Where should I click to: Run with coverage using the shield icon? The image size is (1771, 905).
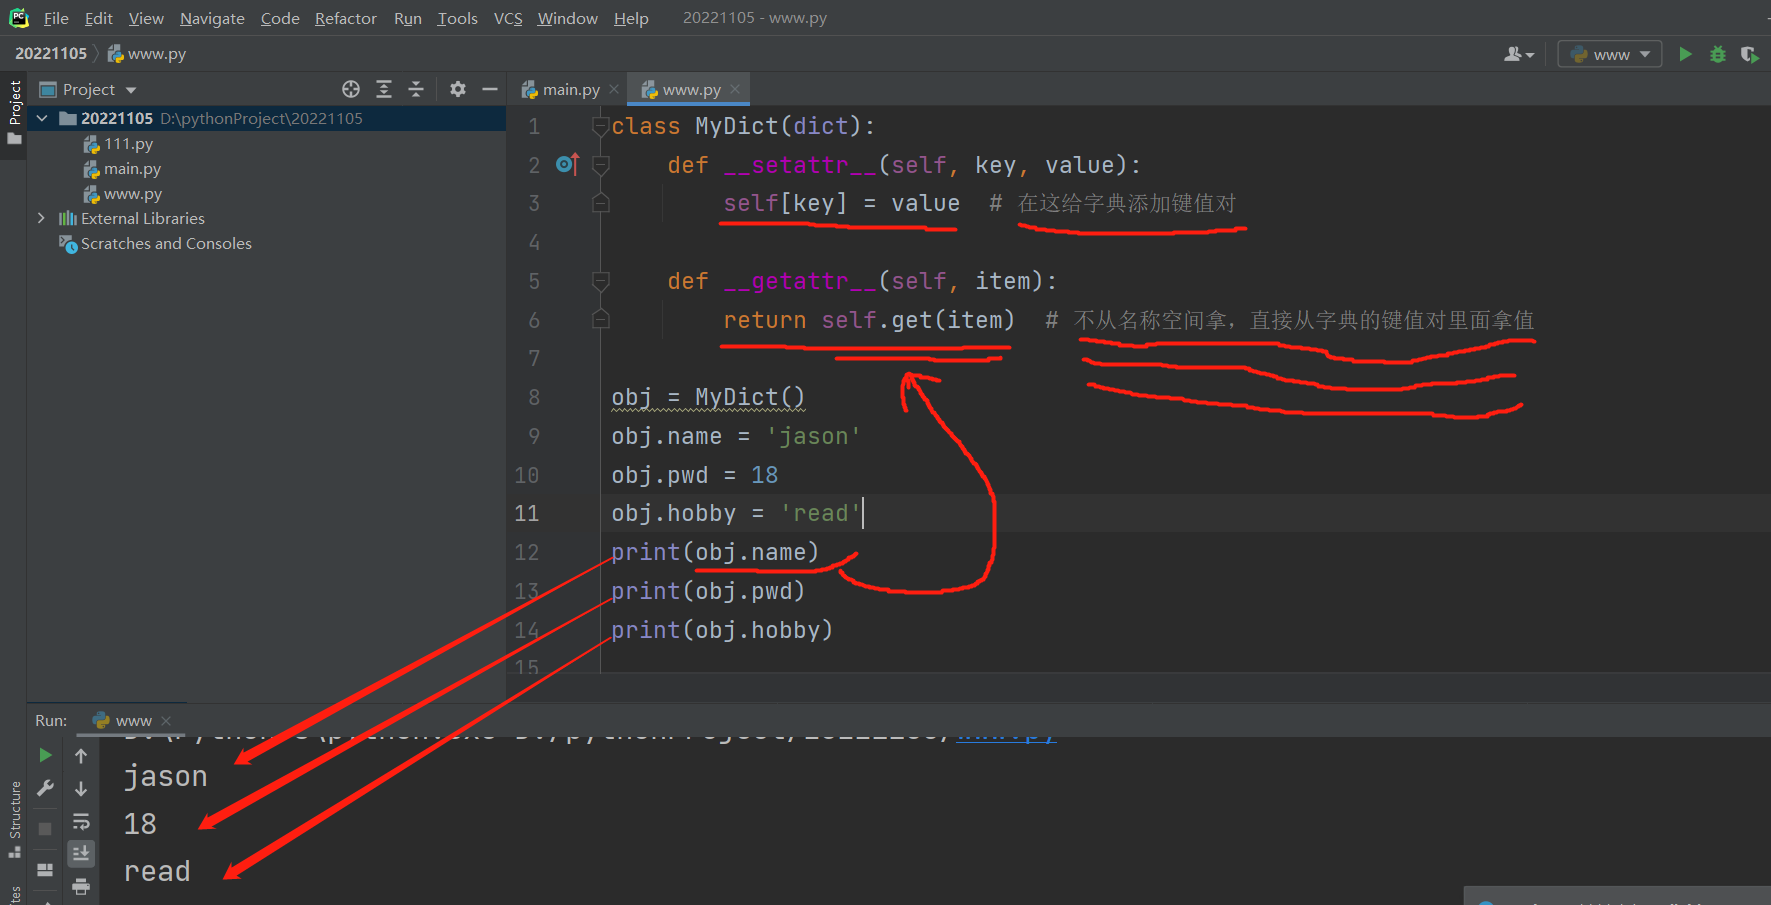(x=1749, y=54)
